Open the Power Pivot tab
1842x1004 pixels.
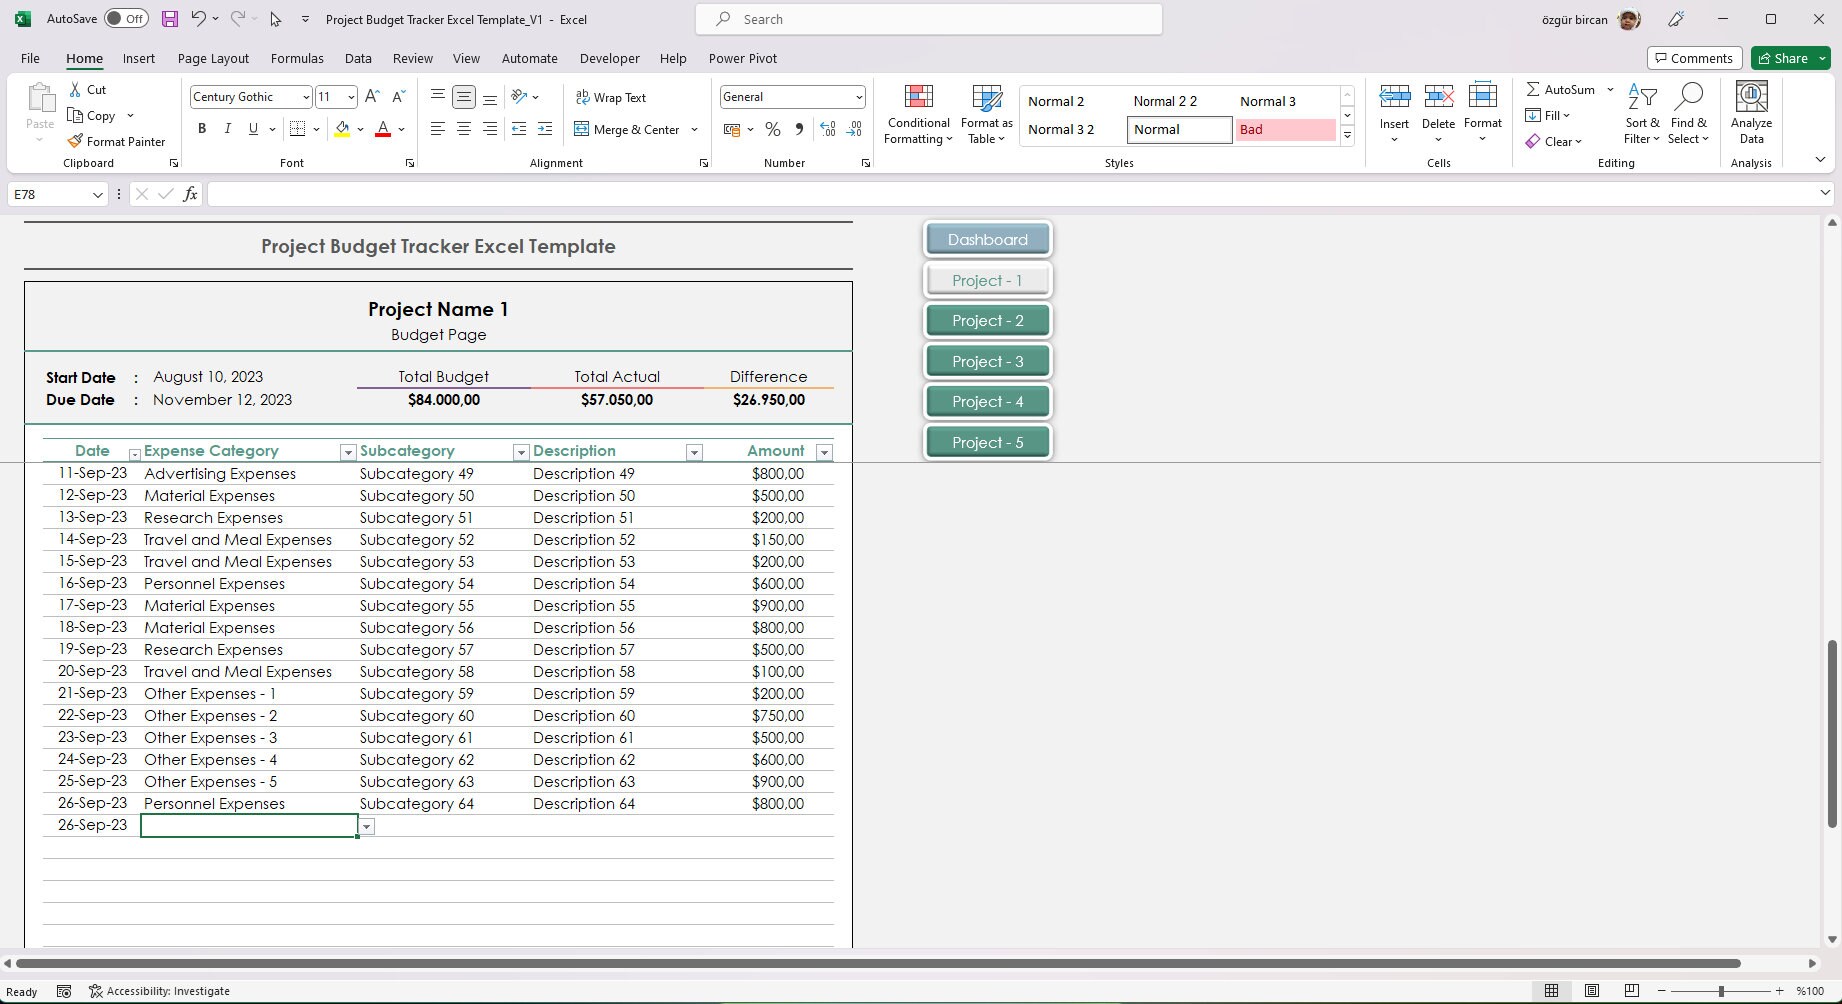[x=742, y=58]
